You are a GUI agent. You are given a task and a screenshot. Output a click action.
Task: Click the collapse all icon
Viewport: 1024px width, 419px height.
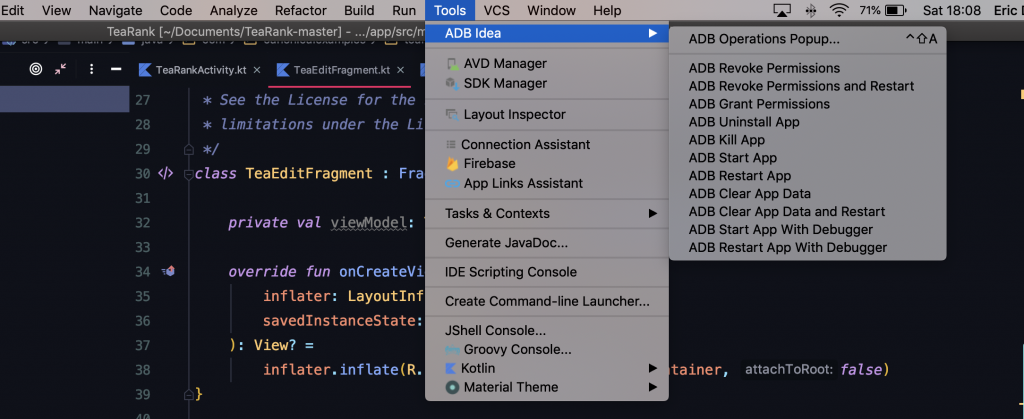[x=61, y=70]
